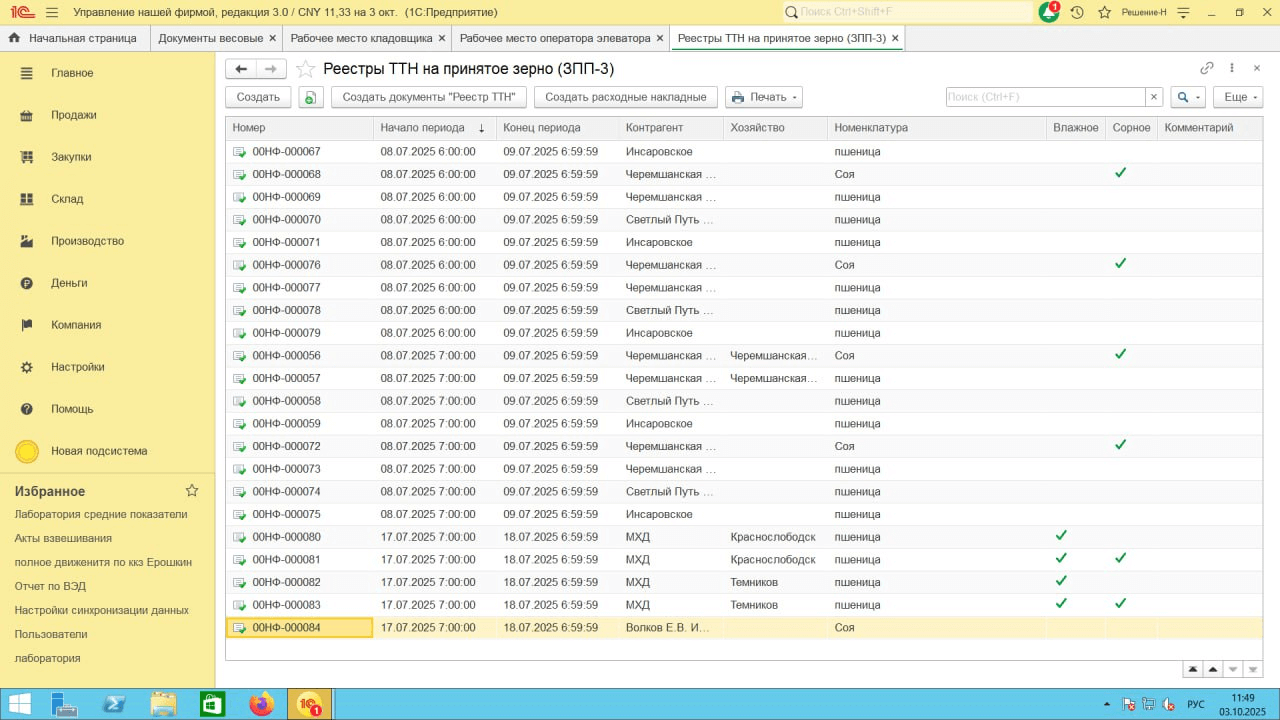
Task: Click the Создать button
Action: click(x=258, y=97)
